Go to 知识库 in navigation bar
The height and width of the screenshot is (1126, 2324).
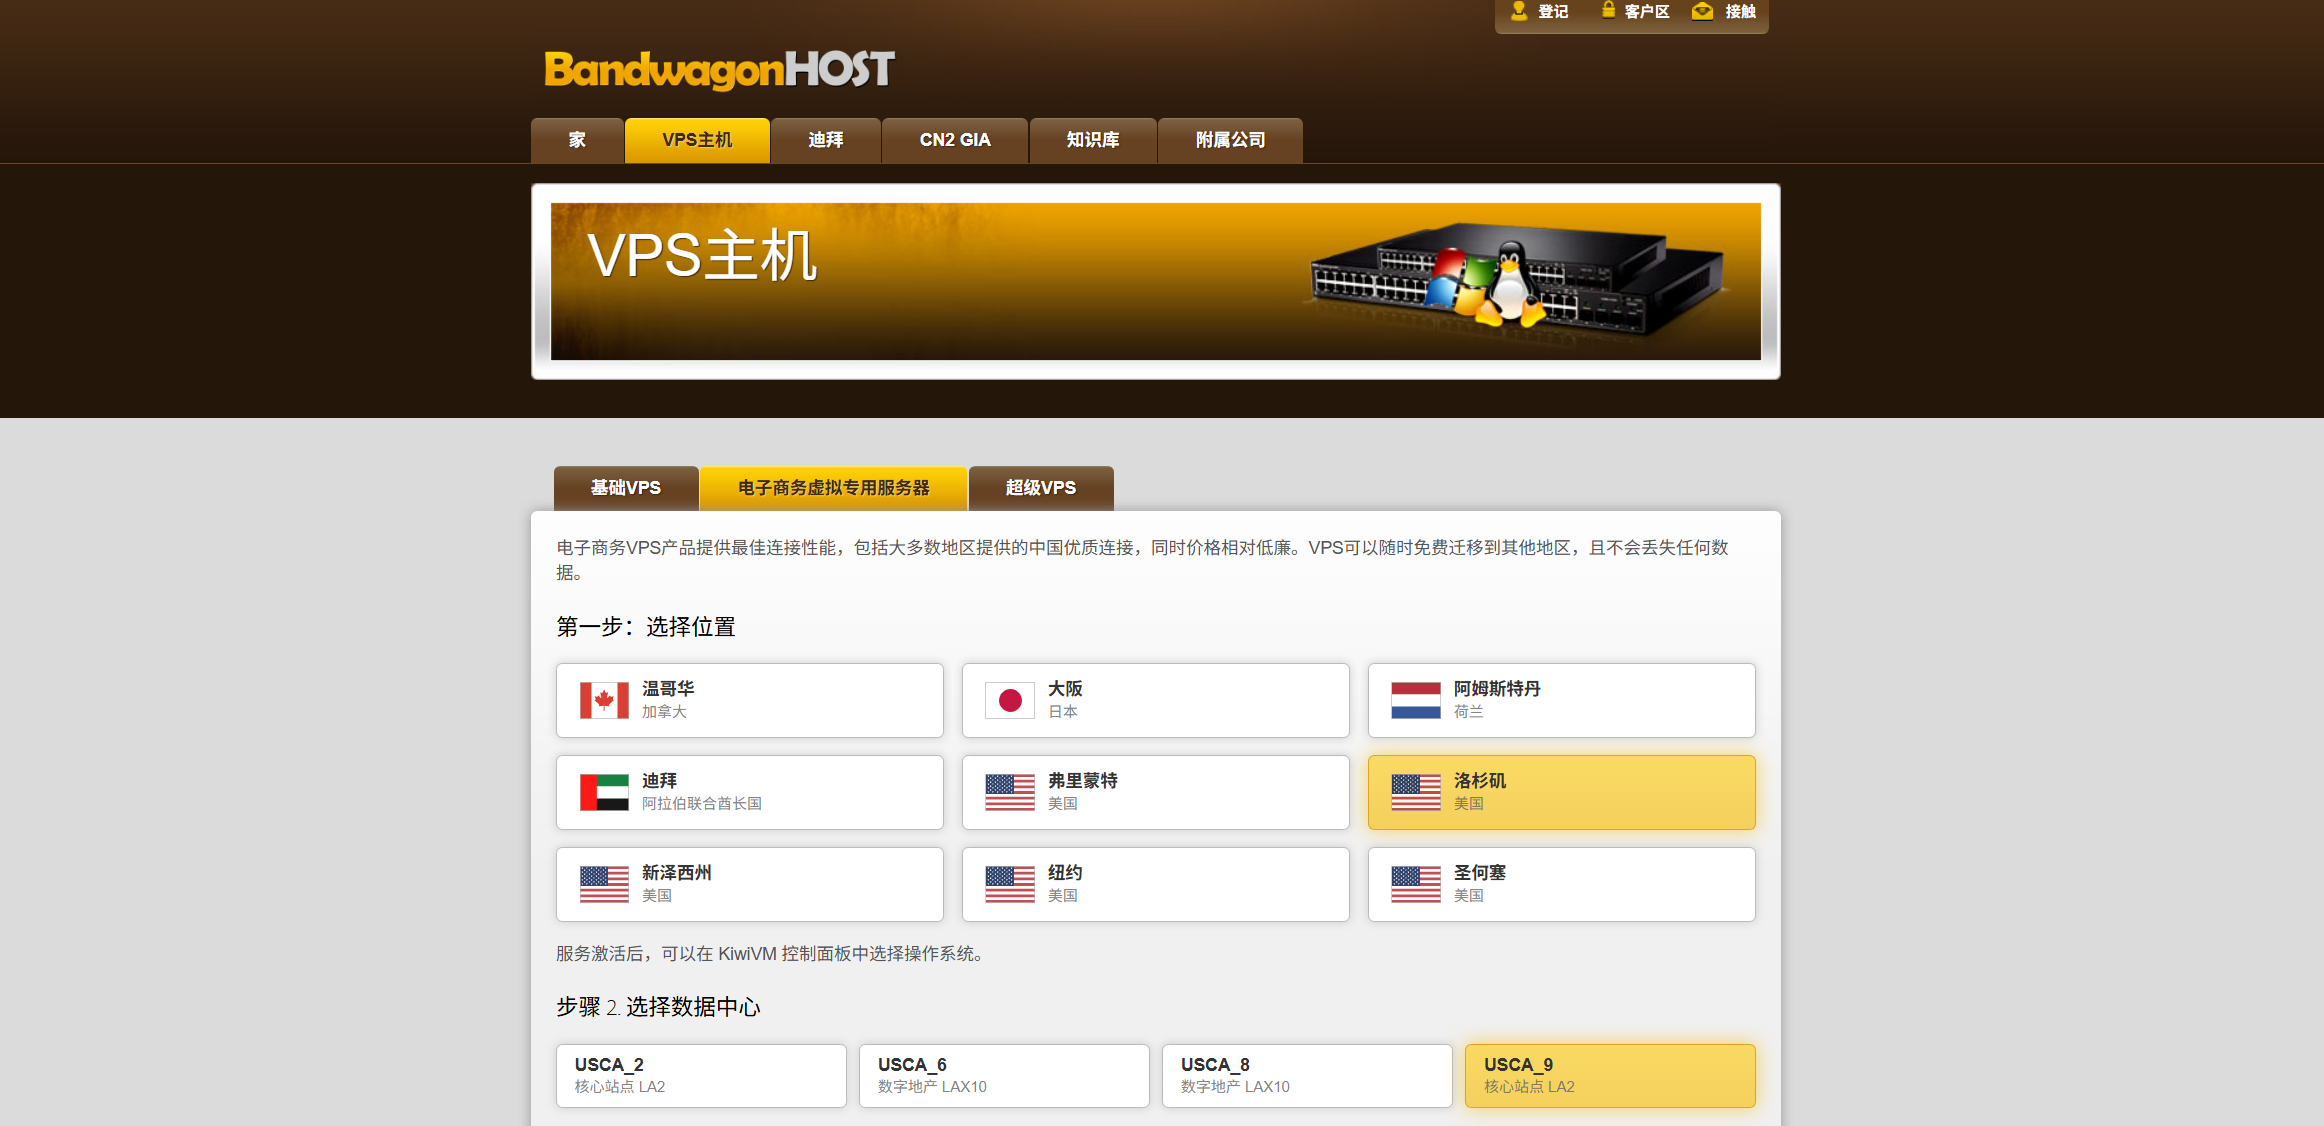click(x=1092, y=140)
